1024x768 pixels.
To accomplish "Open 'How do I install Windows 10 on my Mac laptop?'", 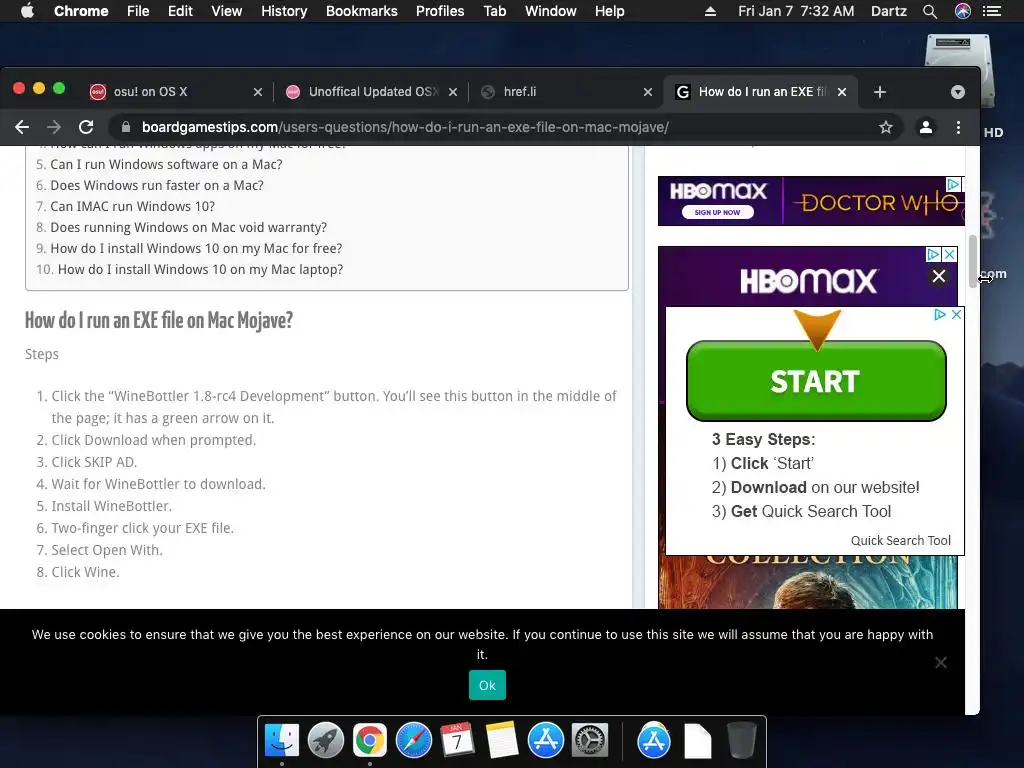I will (200, 269).
